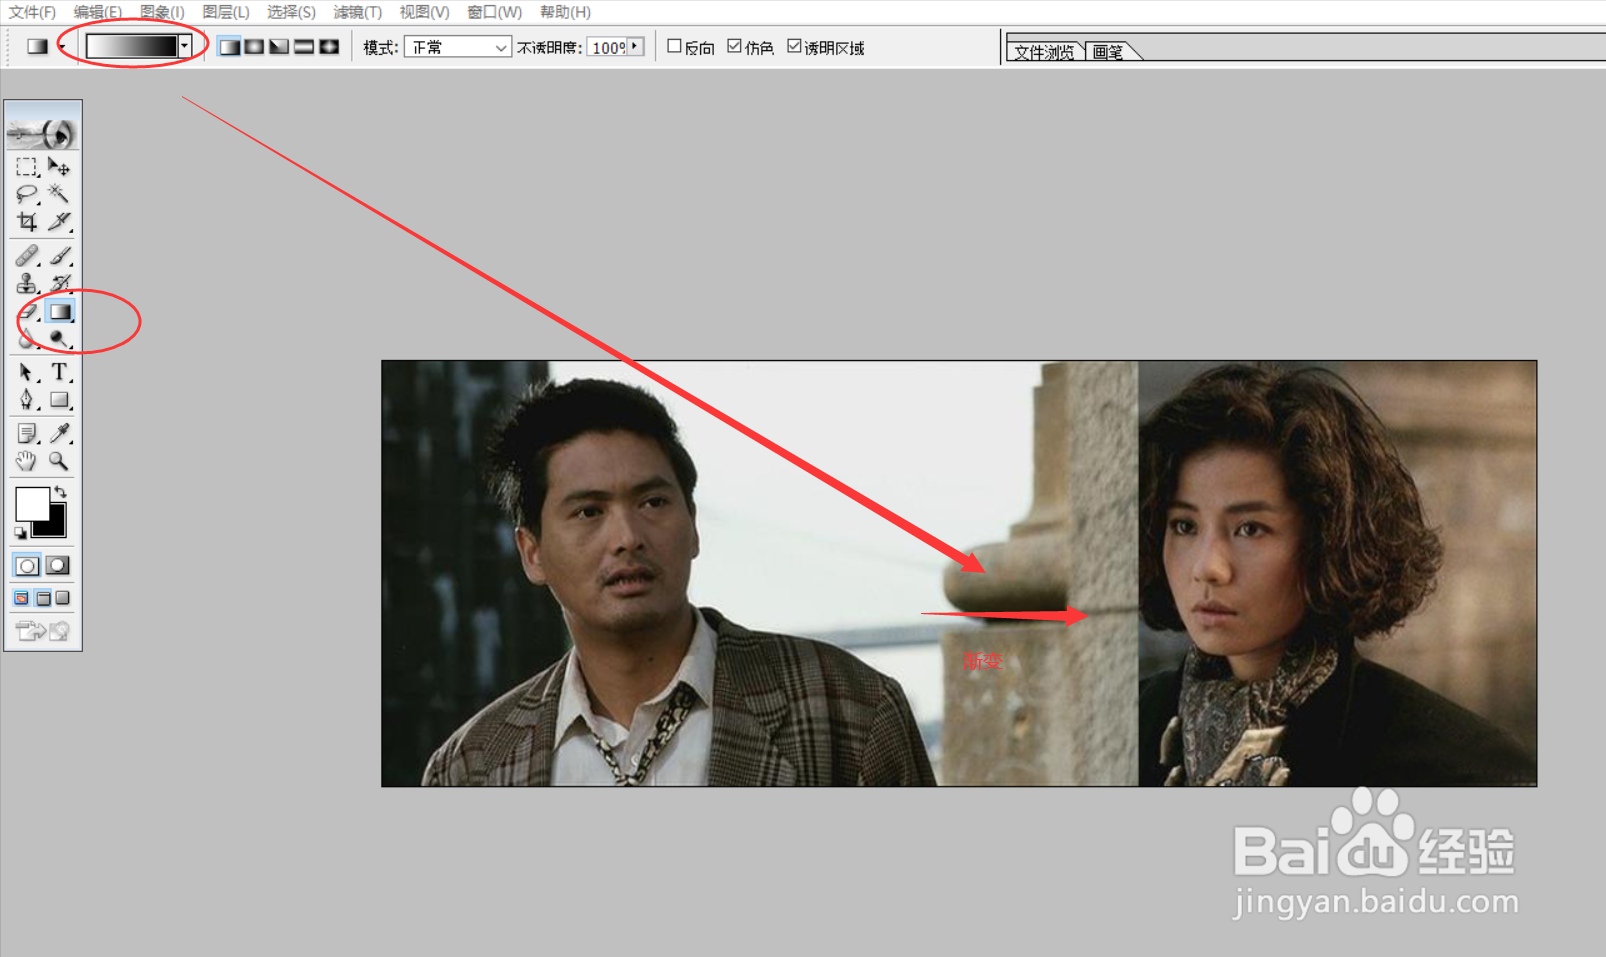Switch to the 画笔 tab
The height and width of the screenshot is (957, 1606).
point(1108,52)
